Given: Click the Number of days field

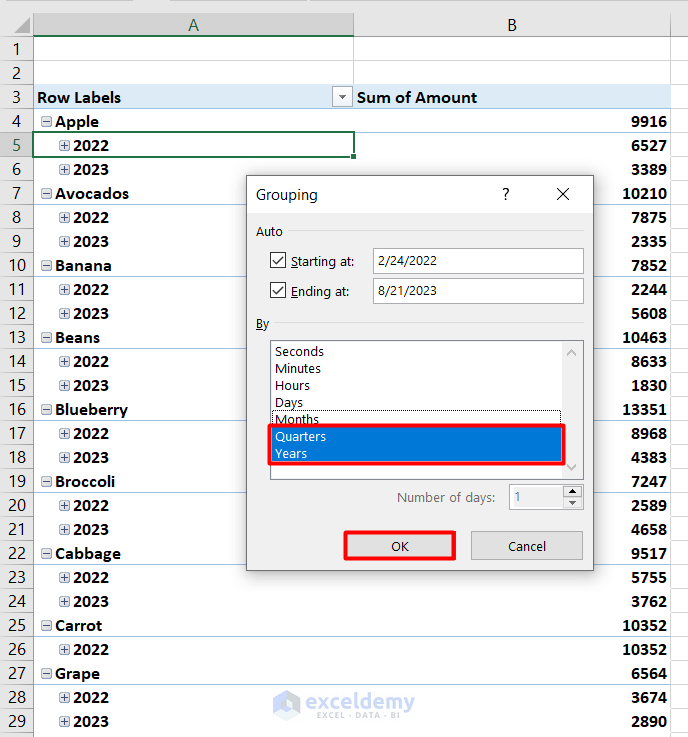Looking at the screenshot, I should (x=536, y=497).
